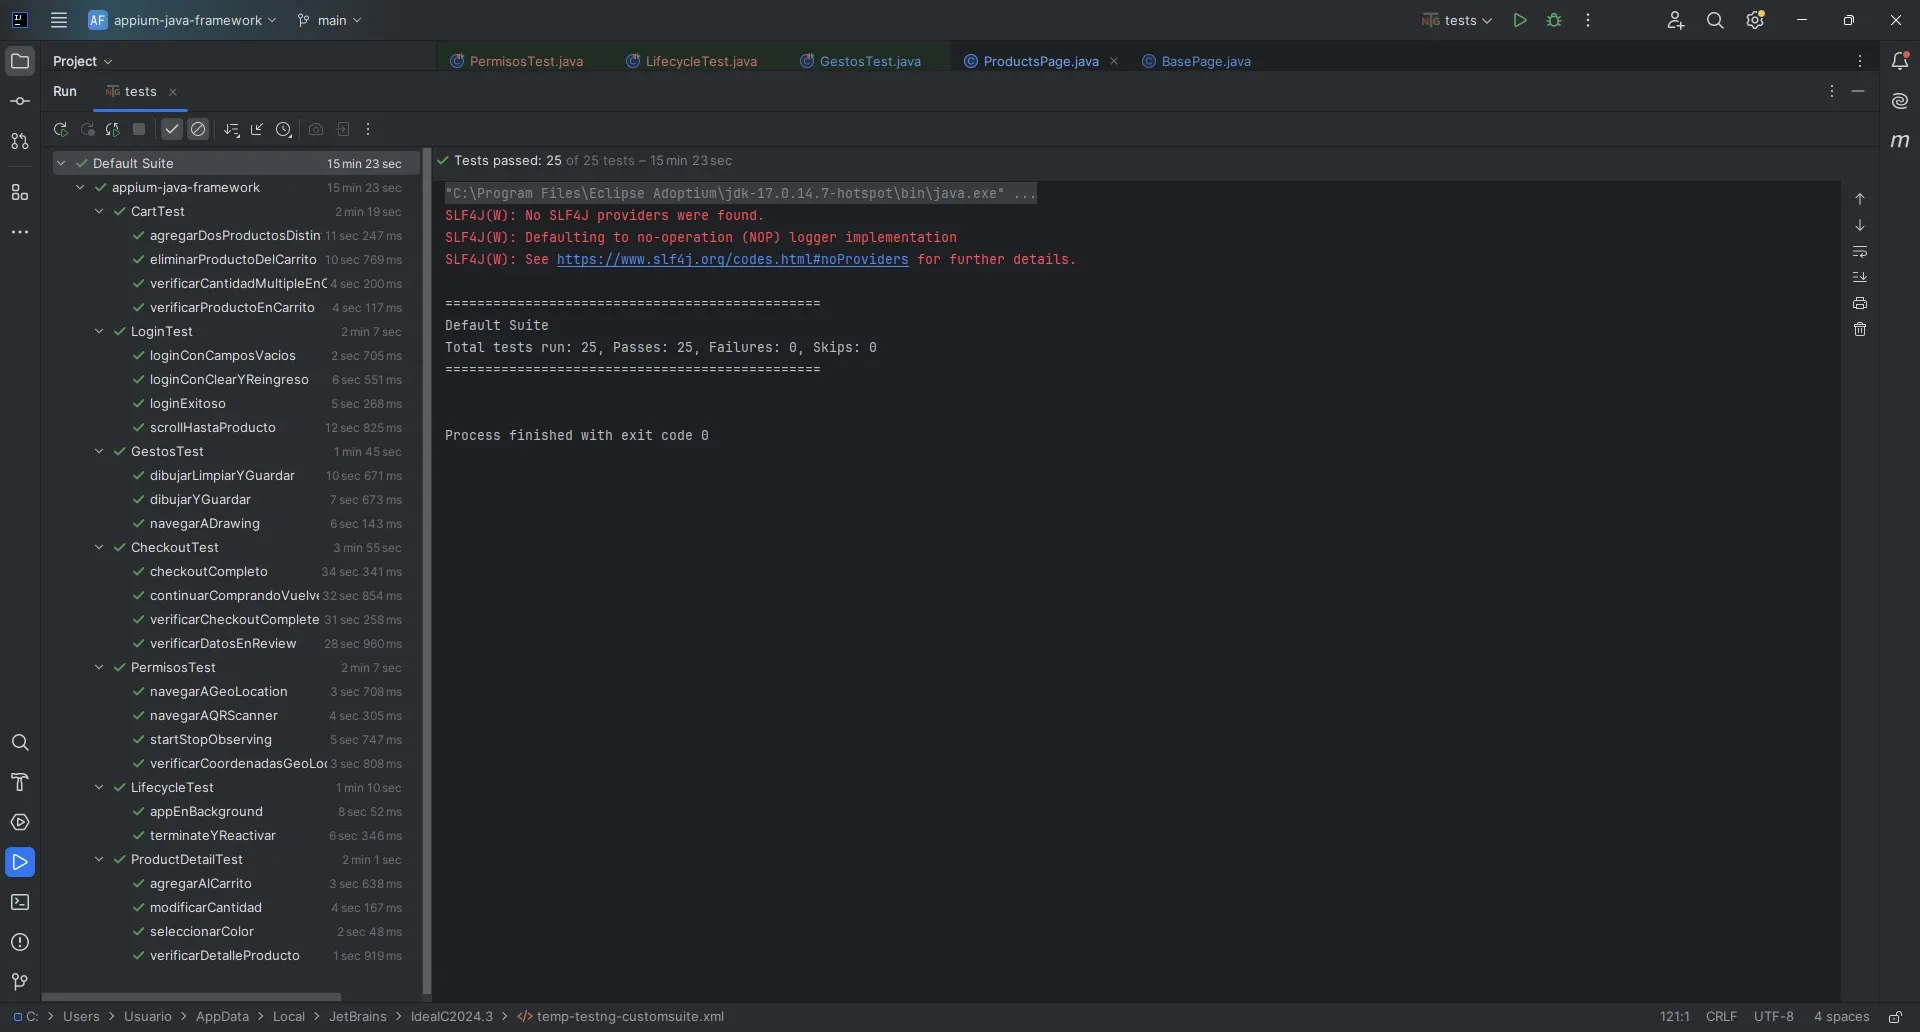Open the tests run configuration dropdown
The image size is (1920, 1032).
click(x=1457, y=20)
